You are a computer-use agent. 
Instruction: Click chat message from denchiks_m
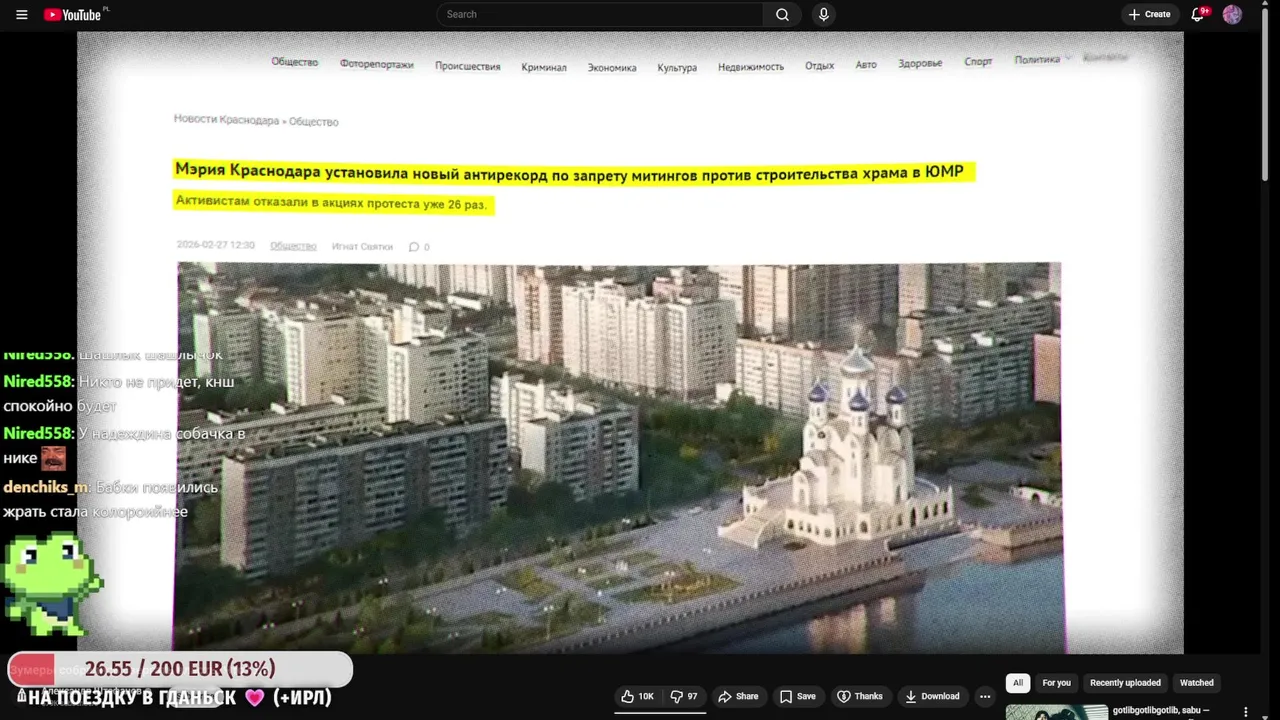pos(110,500)
